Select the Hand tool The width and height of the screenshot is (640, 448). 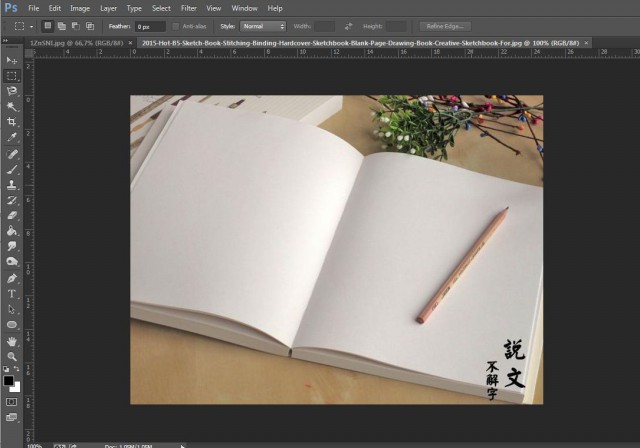coord(11,341)
